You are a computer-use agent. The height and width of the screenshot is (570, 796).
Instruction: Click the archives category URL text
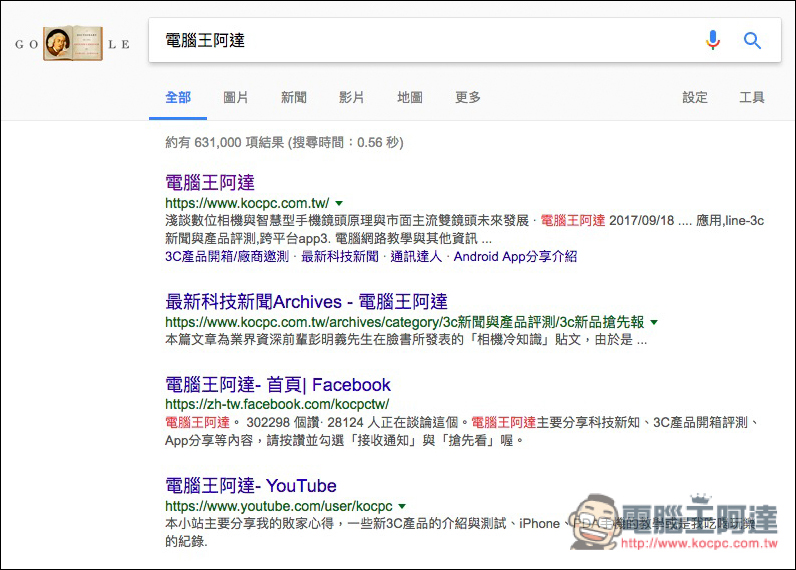tap(405, 322)
